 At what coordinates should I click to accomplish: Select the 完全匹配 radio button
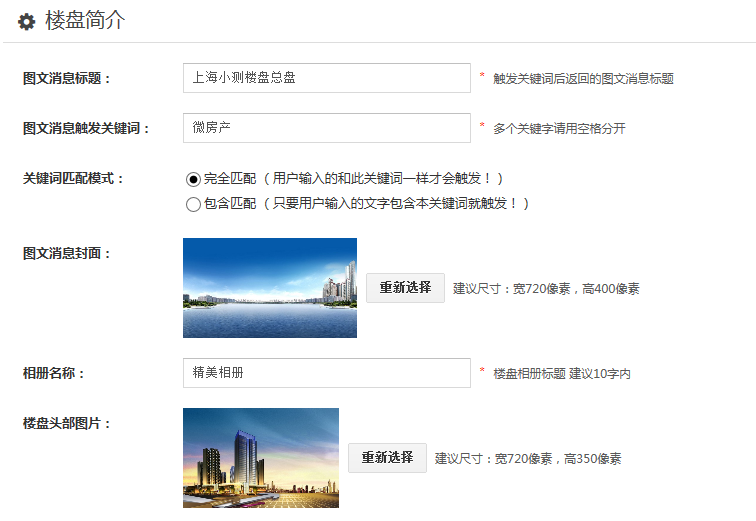[x=193, y=179]
